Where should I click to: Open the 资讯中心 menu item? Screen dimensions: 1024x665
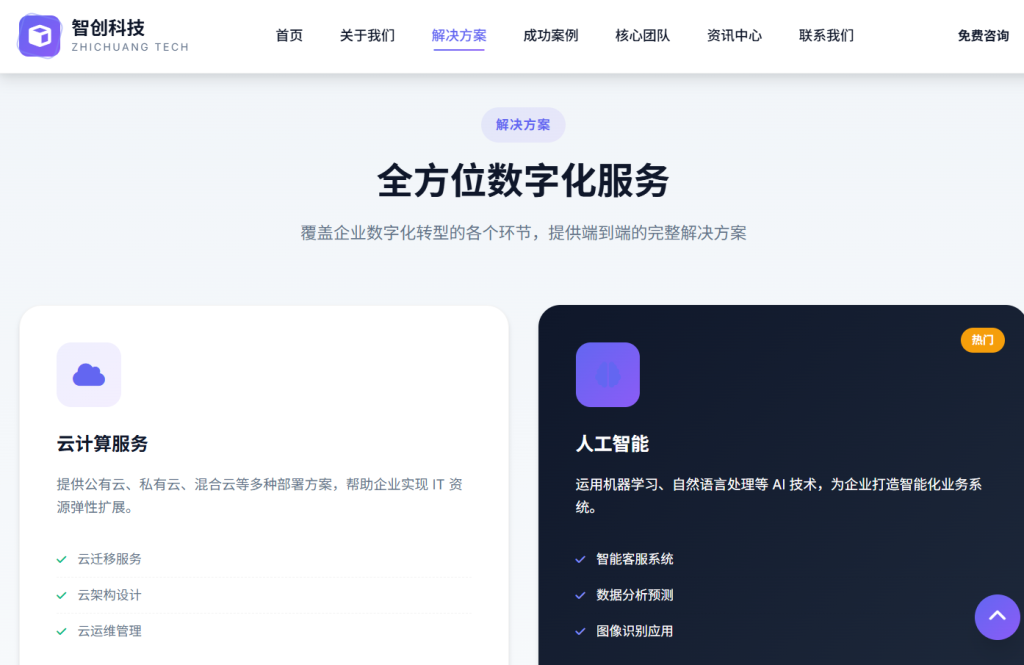(x=734, y=36)
